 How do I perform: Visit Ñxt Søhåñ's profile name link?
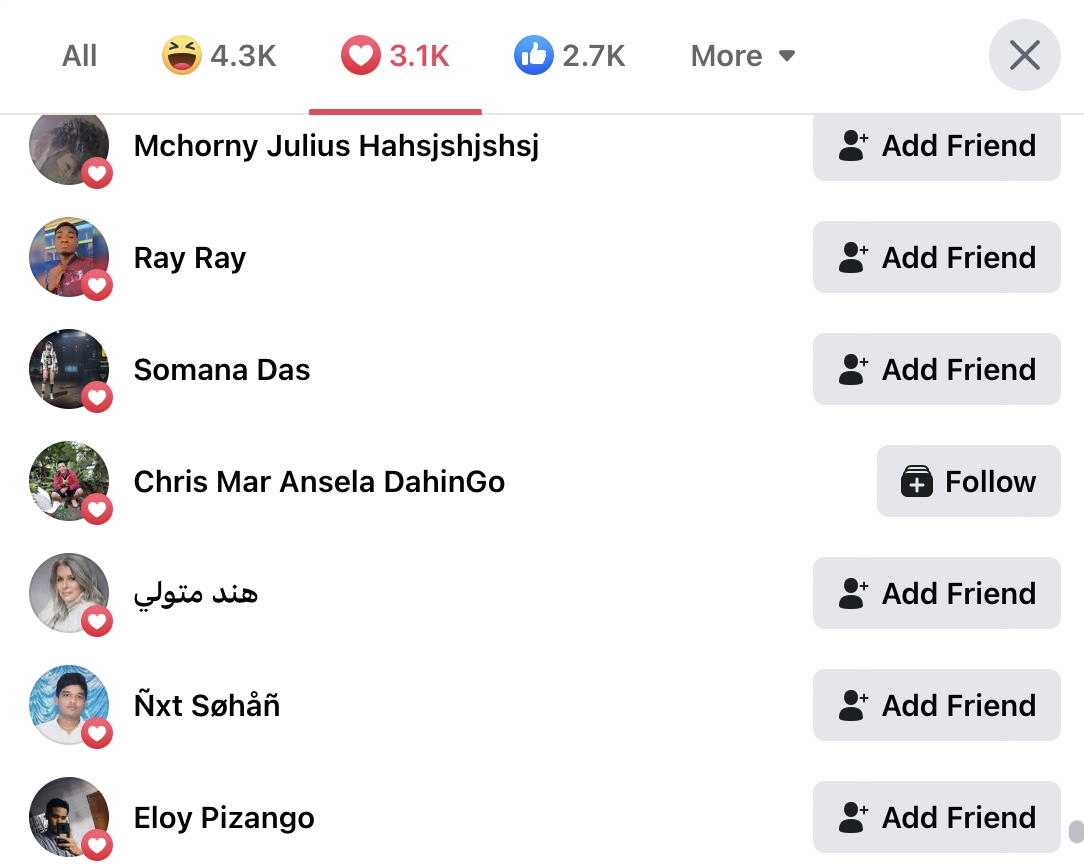tap(207, 705)
